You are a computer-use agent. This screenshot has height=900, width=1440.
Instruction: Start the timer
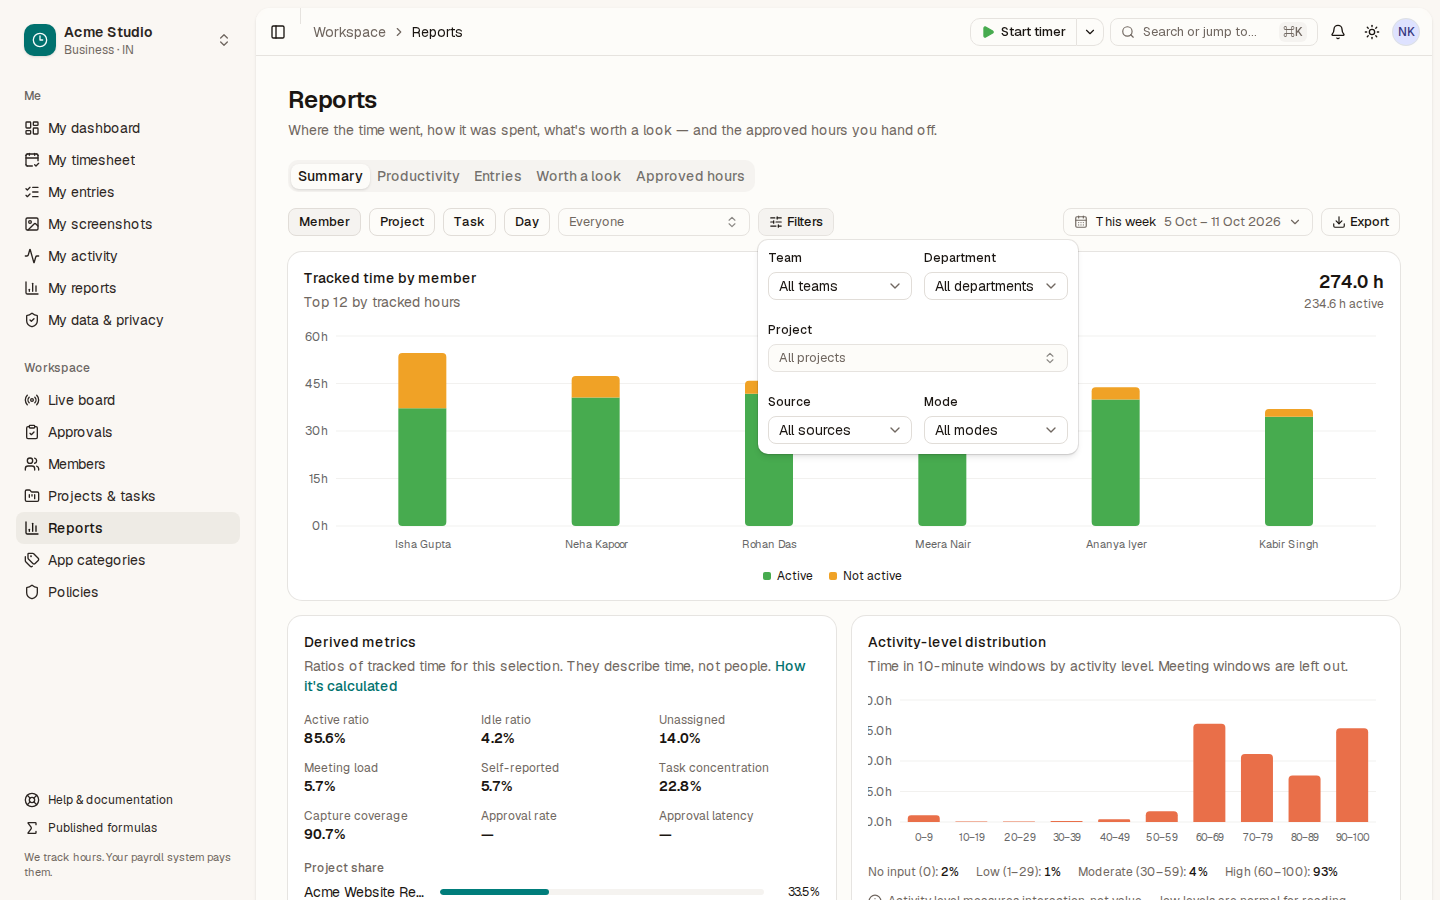pos(1024,32)
